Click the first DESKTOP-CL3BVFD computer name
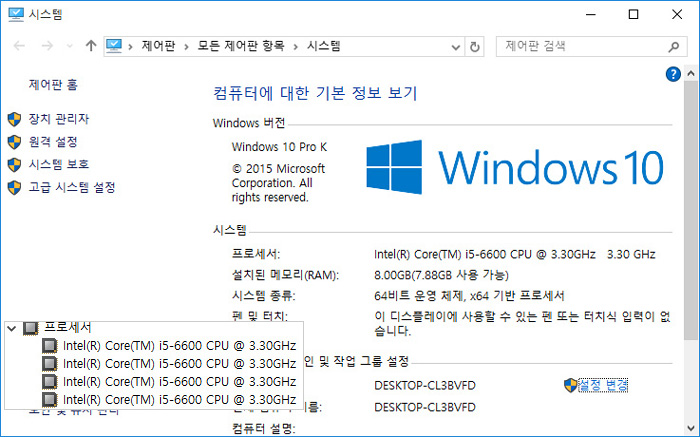The width and height of the screenshot is (700, 437). 425,385
